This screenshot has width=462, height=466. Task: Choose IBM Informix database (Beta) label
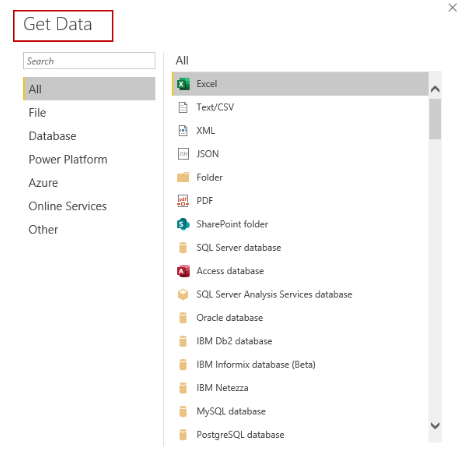point(256,365)
